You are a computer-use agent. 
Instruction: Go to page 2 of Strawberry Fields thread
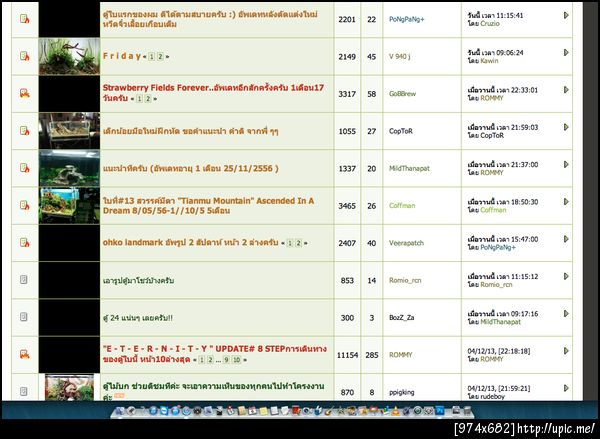pos(148,99)
